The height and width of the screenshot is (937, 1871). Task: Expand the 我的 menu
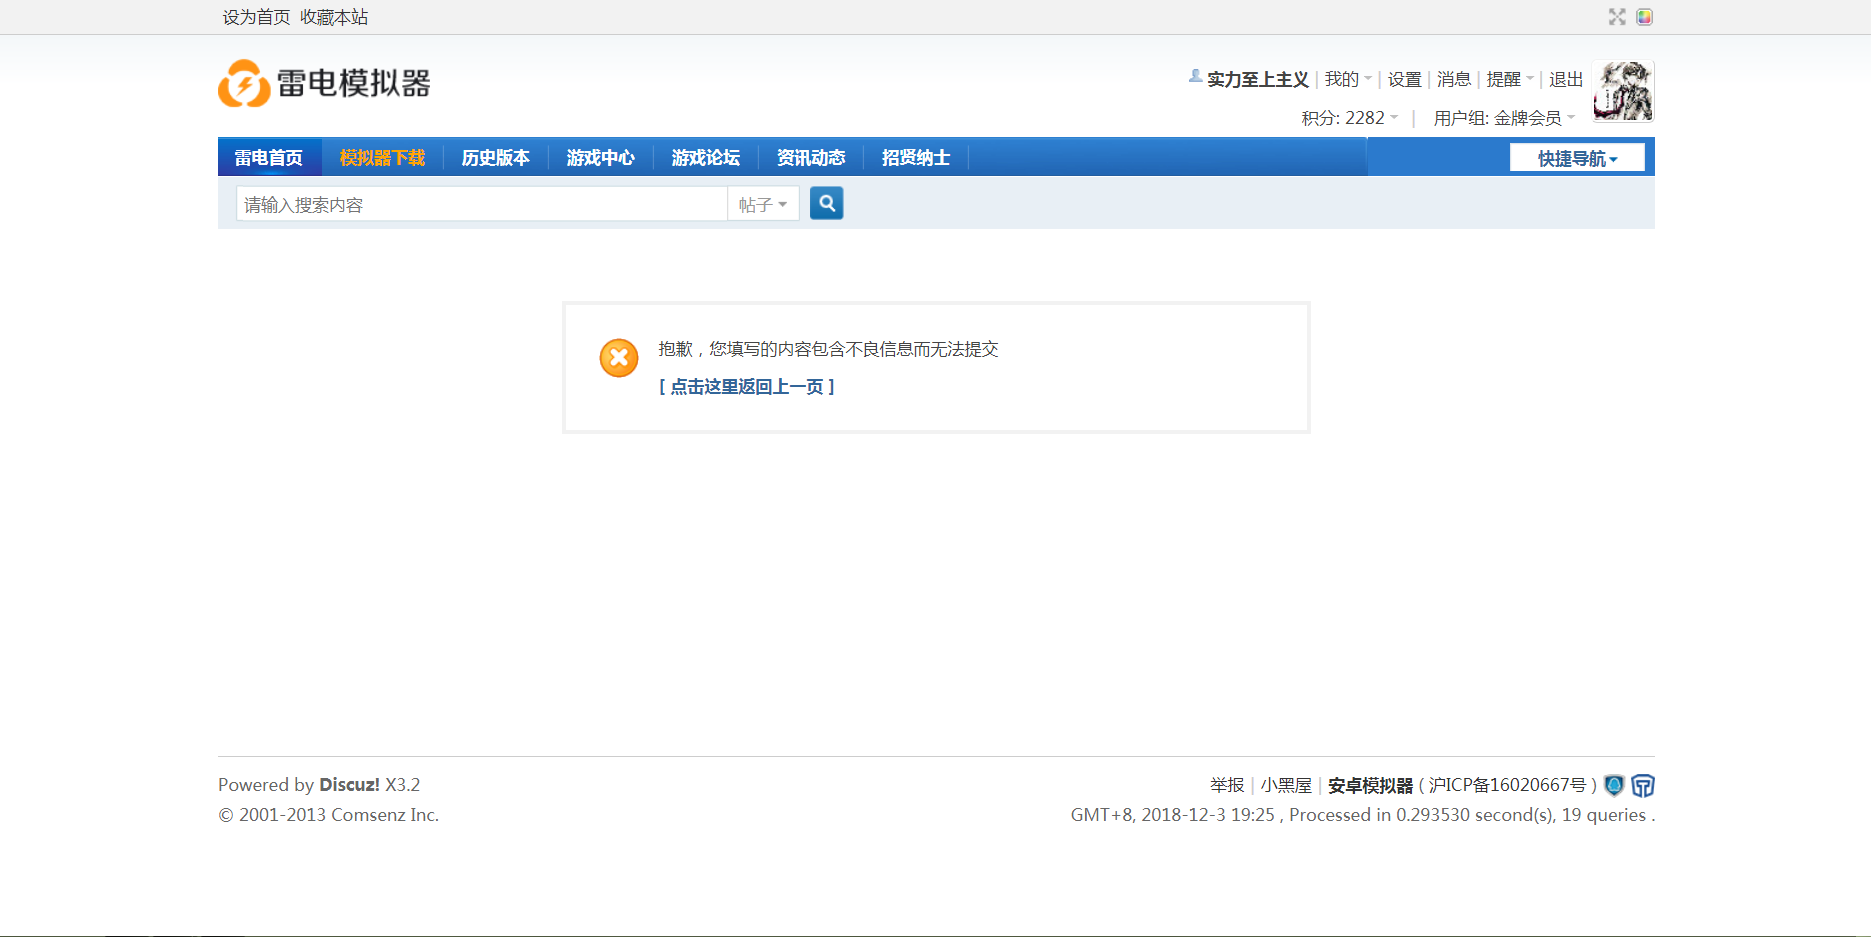1348,79
